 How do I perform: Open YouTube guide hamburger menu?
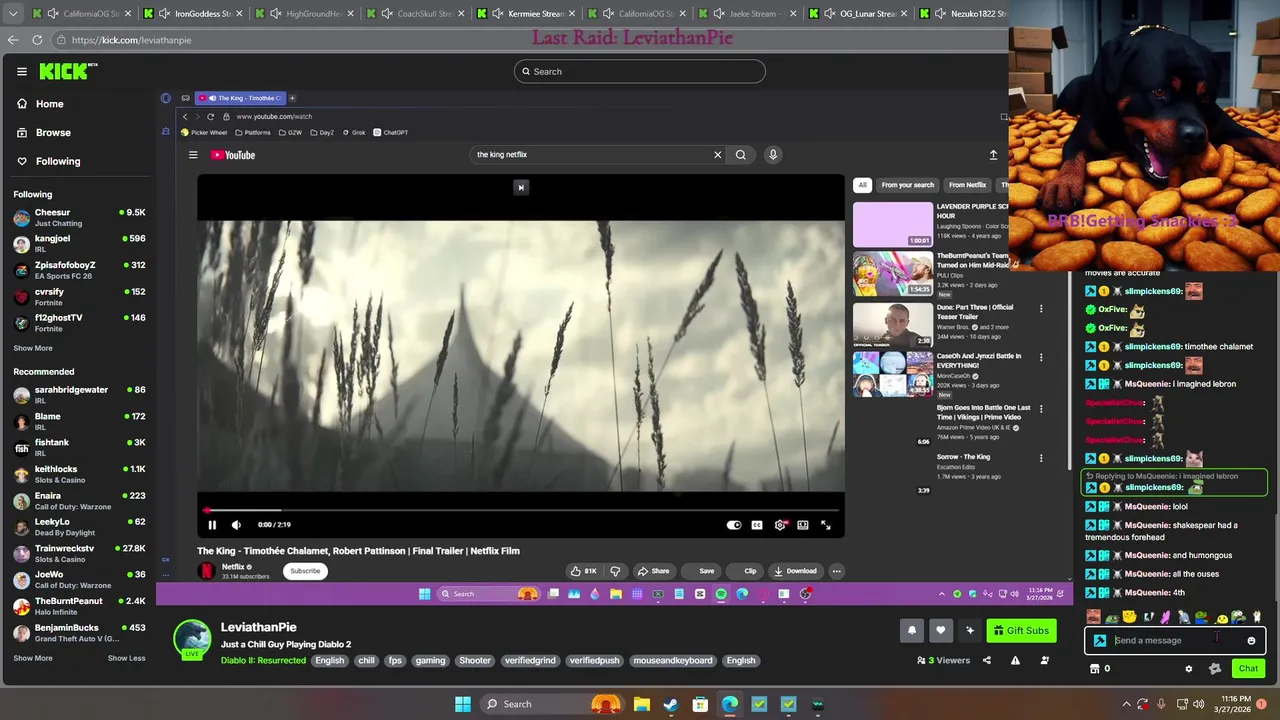[193, 155]
